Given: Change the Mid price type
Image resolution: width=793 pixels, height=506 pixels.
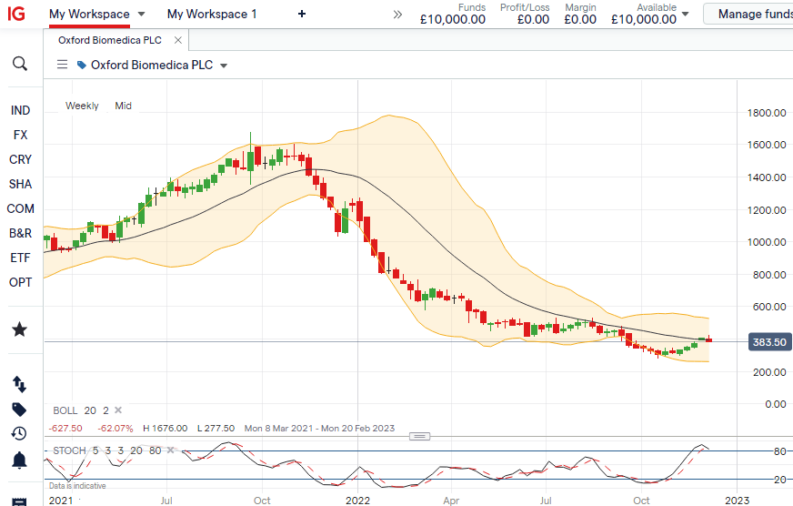Looking at the screenshot, I should 123,106.
